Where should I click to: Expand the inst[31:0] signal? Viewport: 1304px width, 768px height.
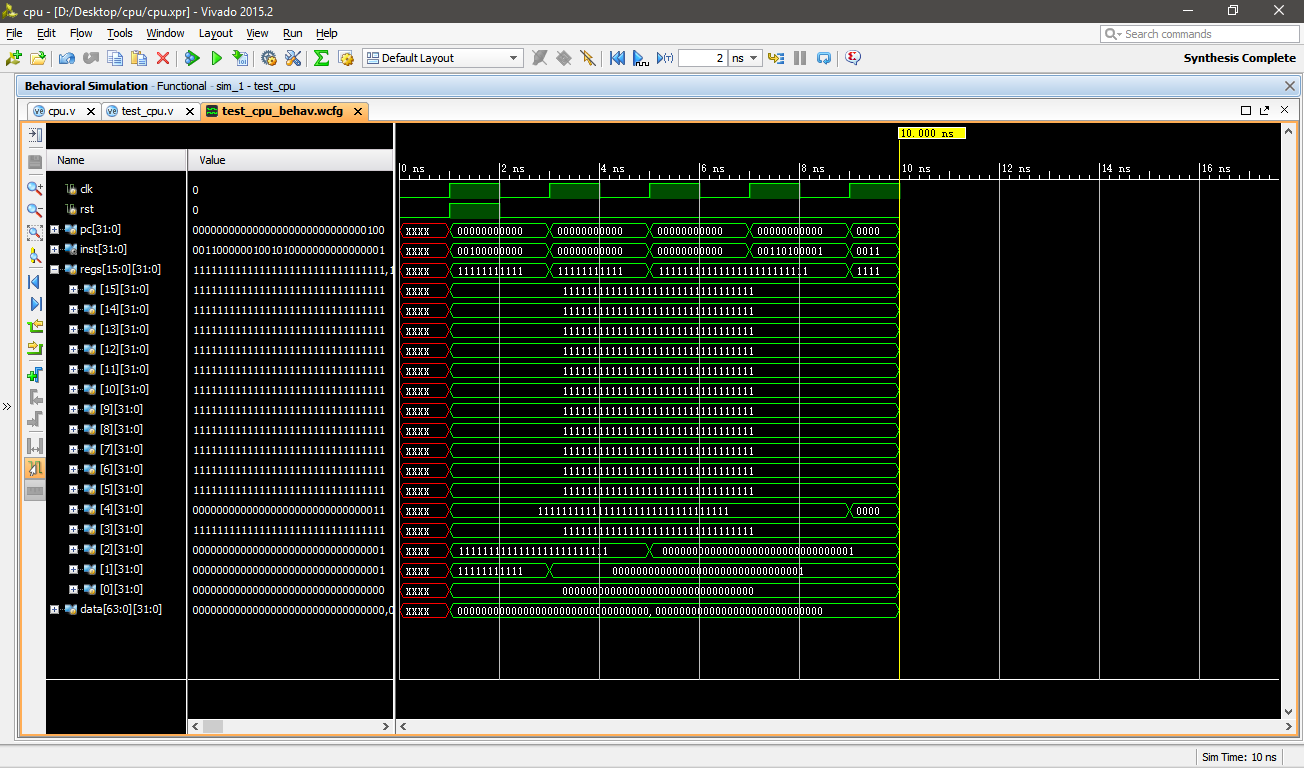pos(54,249)
